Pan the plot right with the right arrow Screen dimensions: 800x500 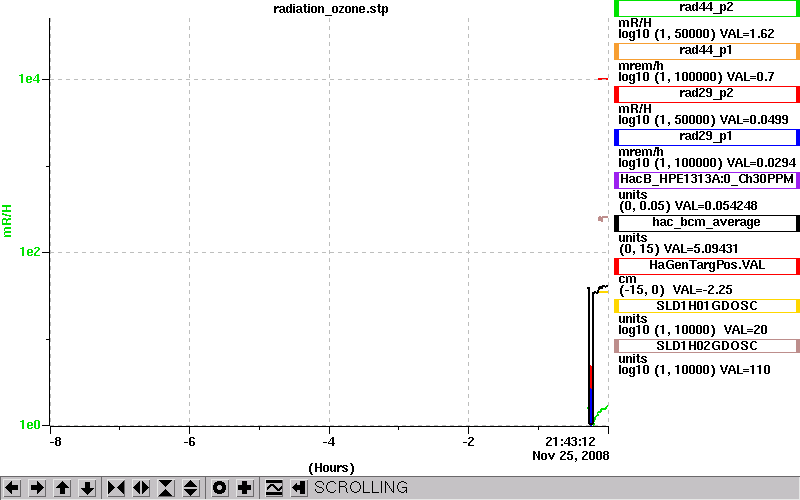pyautogui.click(x=37, y=488)
